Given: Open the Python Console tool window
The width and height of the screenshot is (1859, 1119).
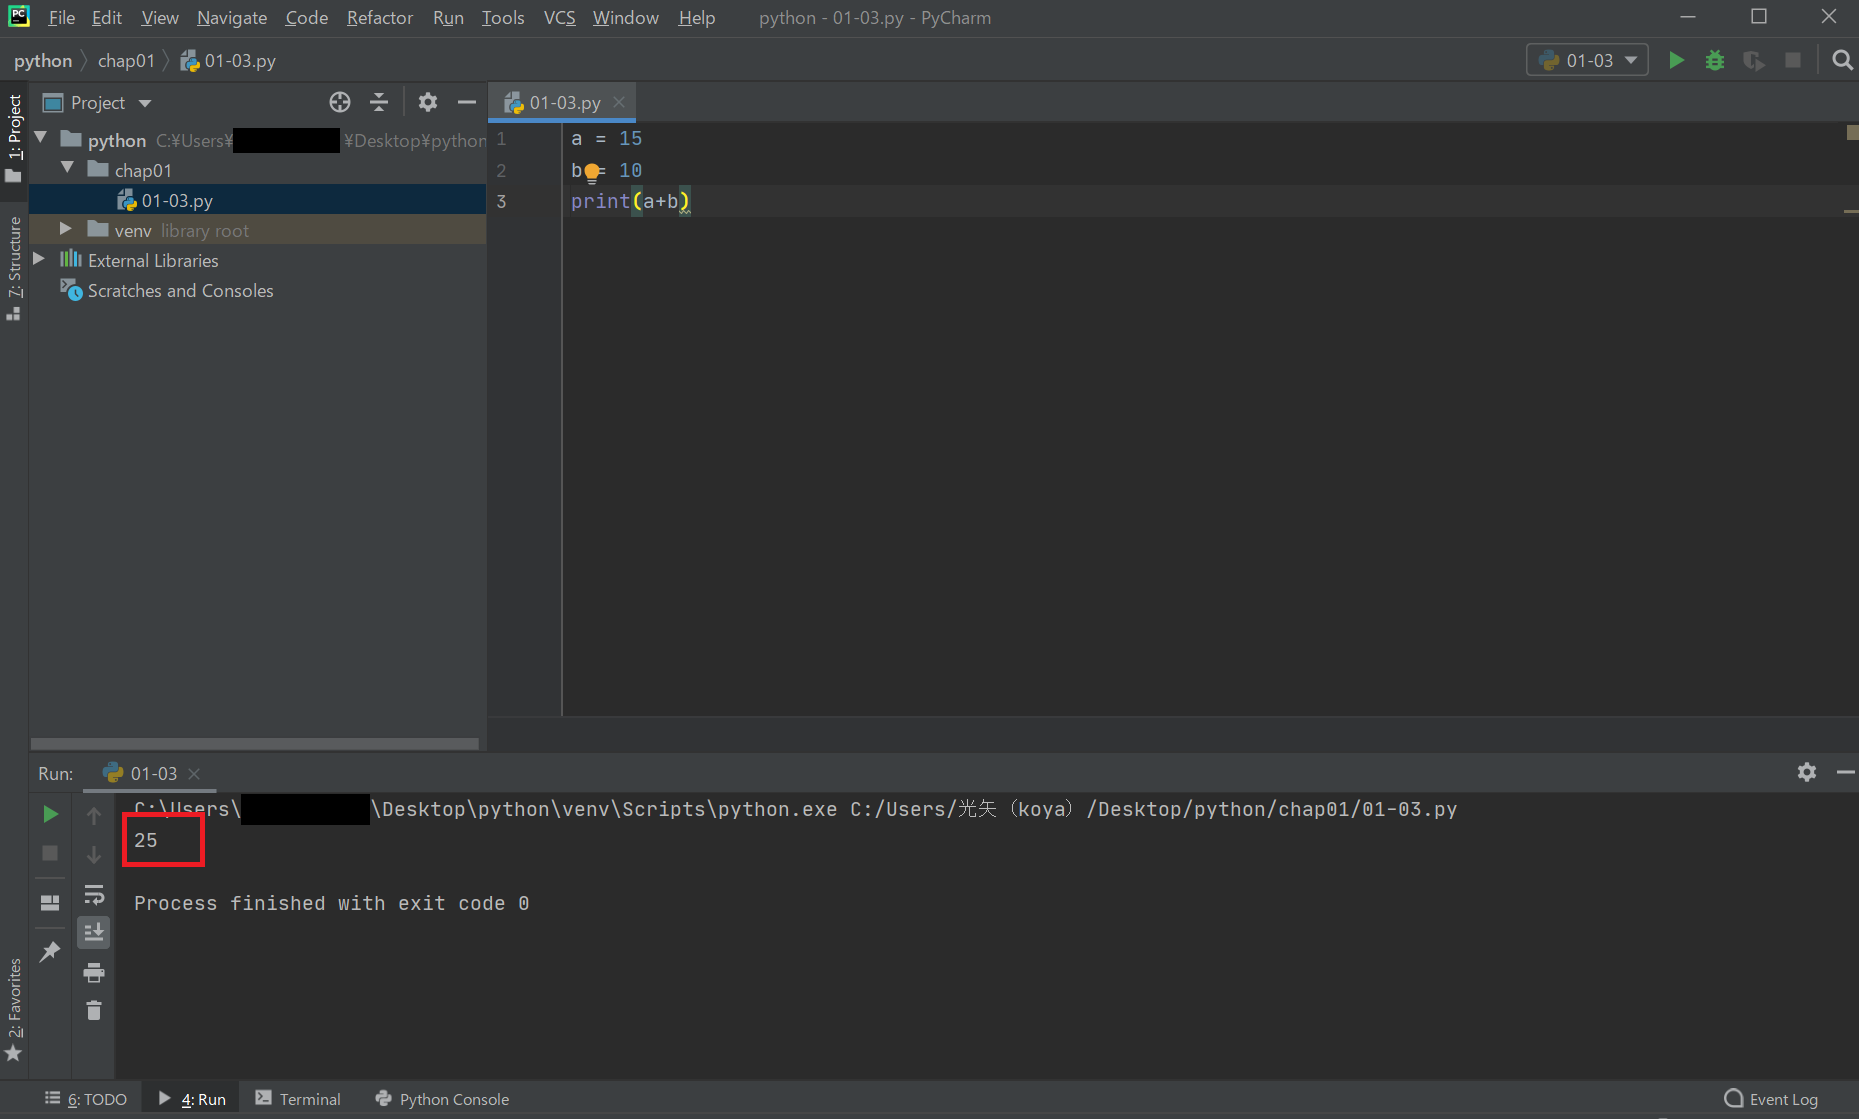Looking at the screenshot, I should (x=442, y=1099).
